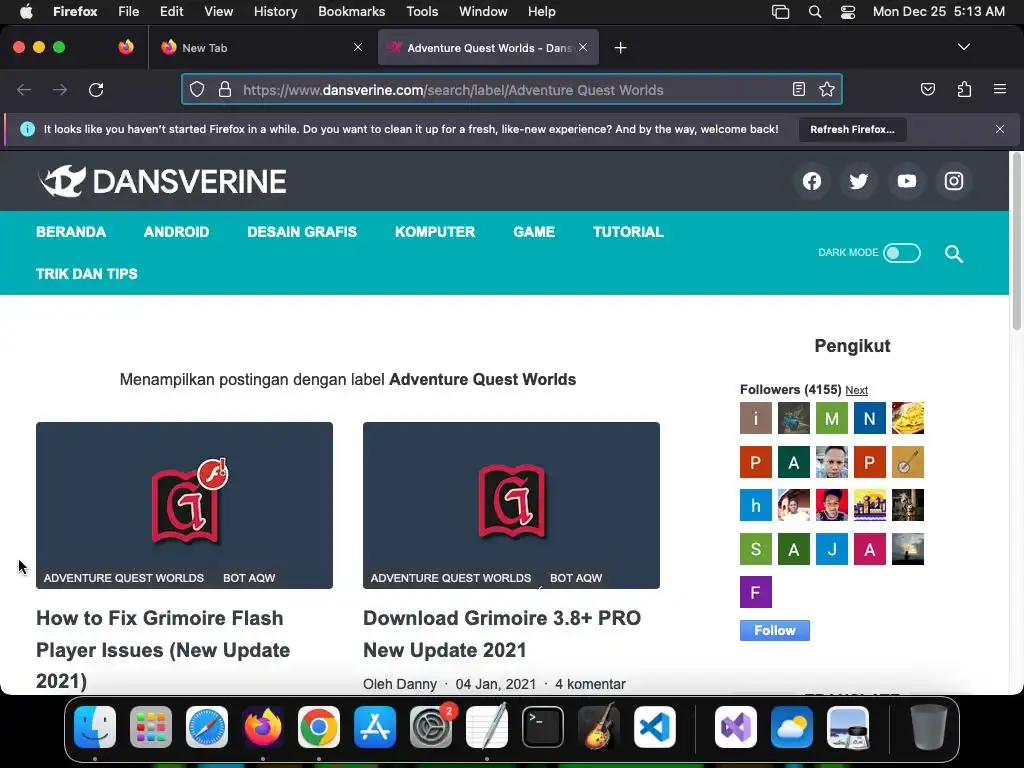
Task: Open Download Grimoire 3.8+ PRO article title
Action: (x=502, y=633)
